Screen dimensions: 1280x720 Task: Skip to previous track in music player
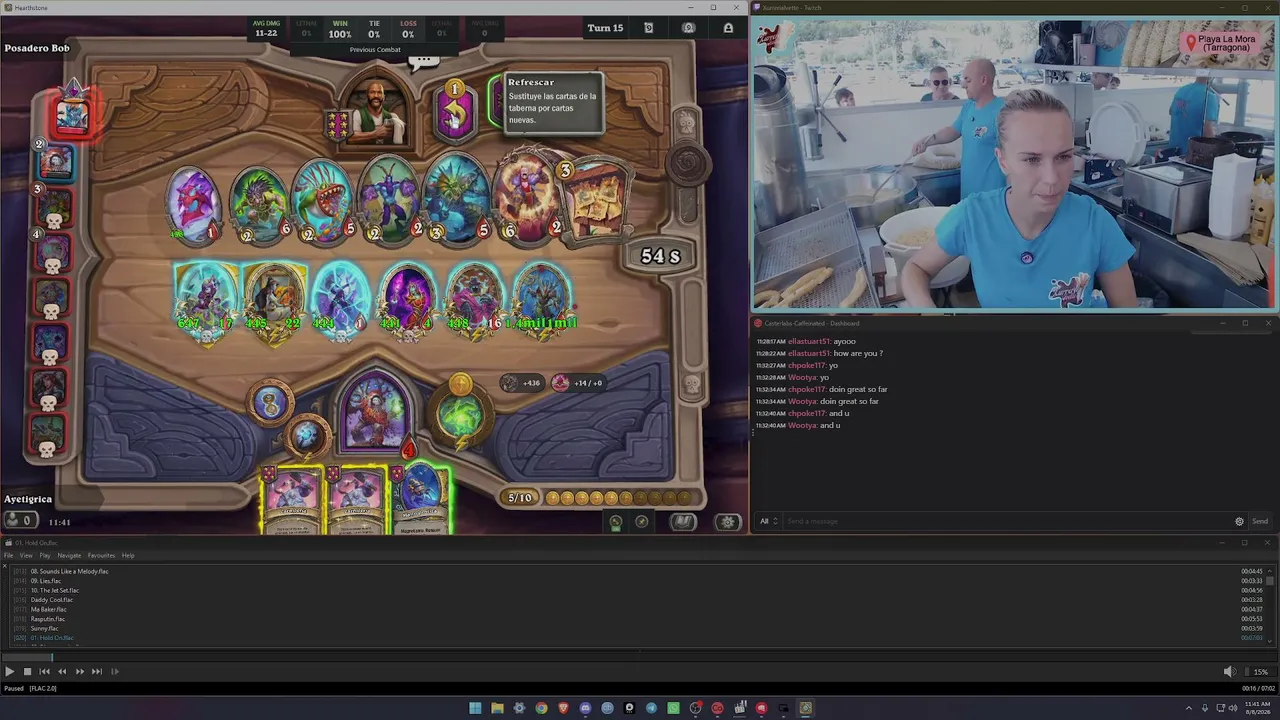[x=44, y=672]
